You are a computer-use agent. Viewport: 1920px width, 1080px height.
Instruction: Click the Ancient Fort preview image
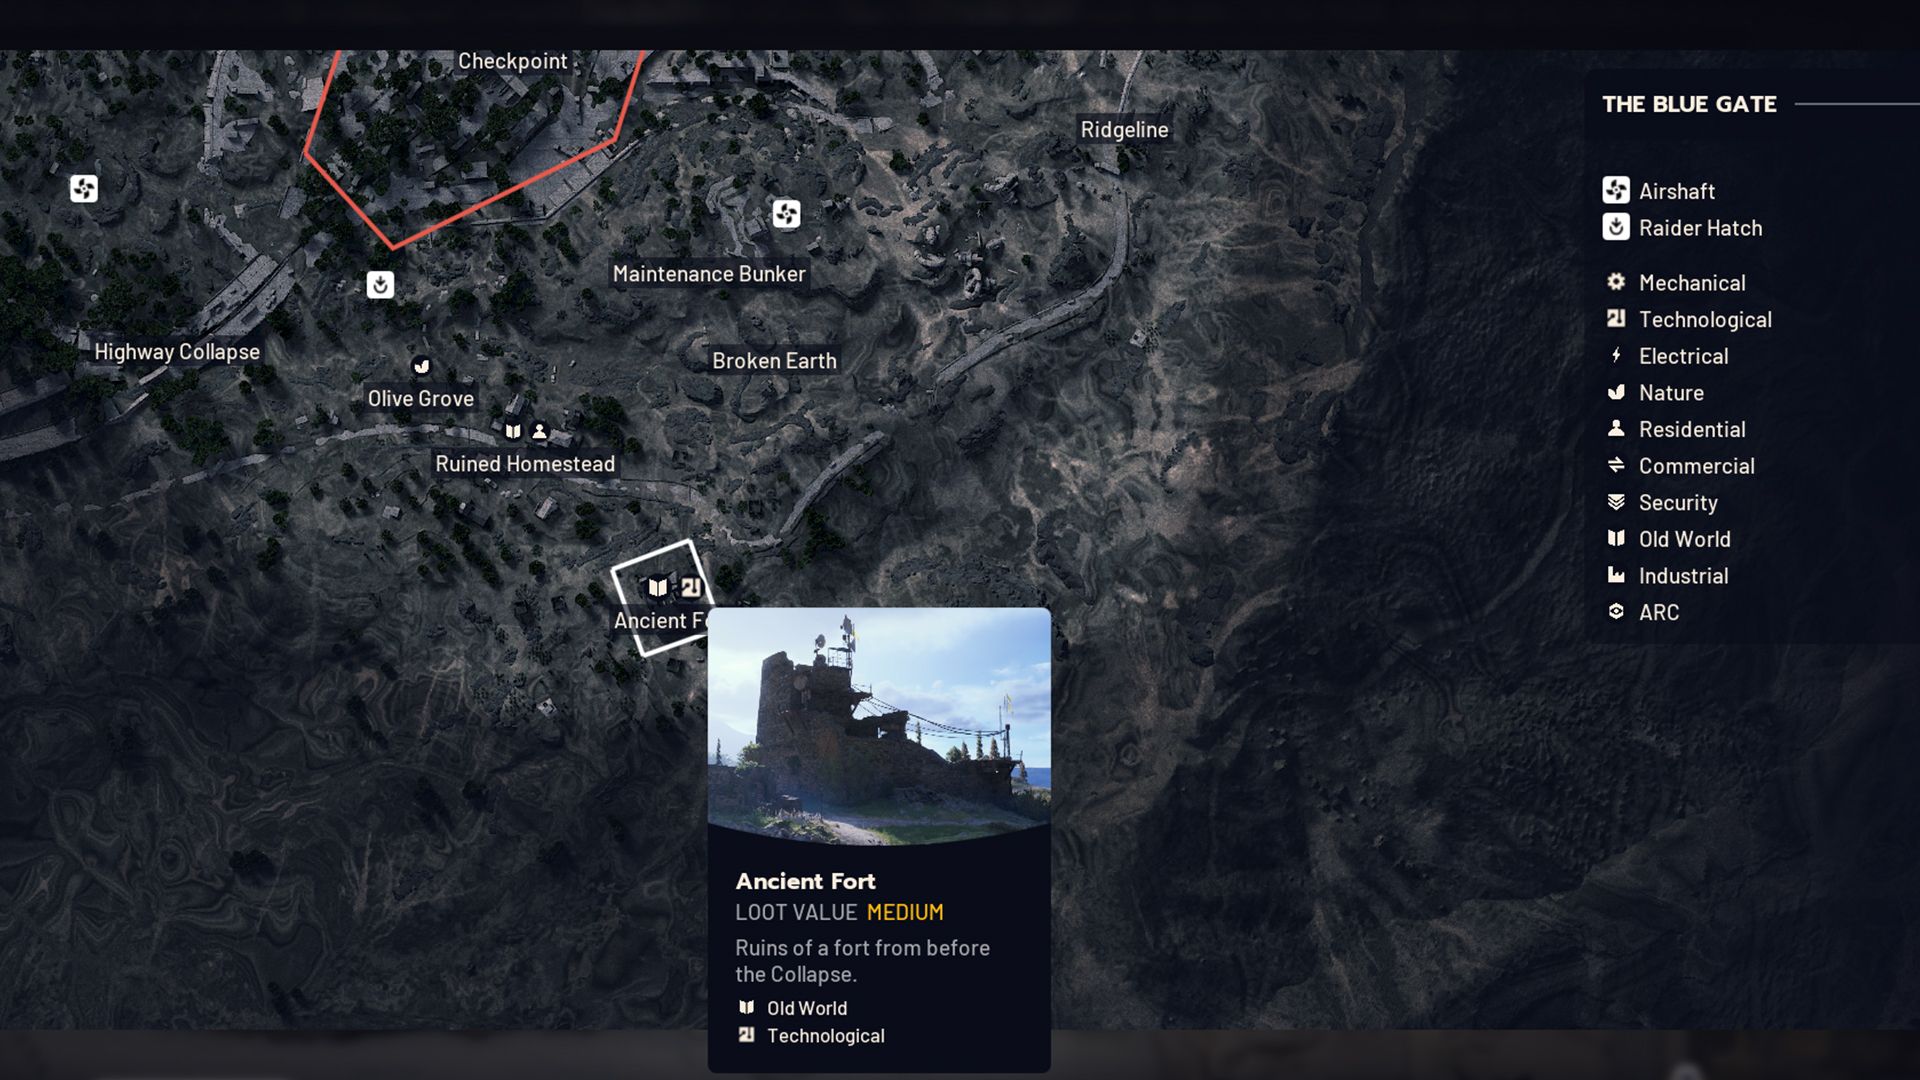click(x=879, y=724)
